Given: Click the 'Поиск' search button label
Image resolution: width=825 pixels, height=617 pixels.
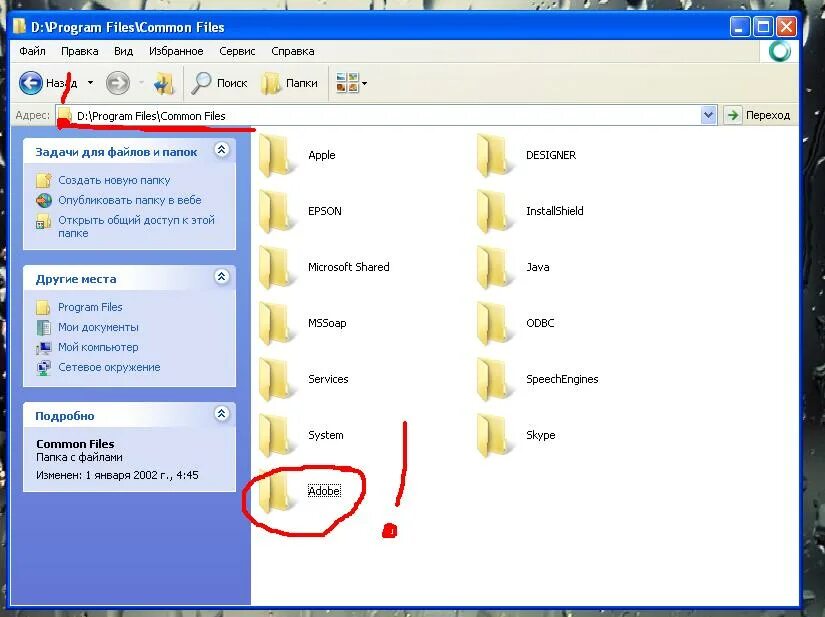Looking at the screenshot, I should click(232, 83).
